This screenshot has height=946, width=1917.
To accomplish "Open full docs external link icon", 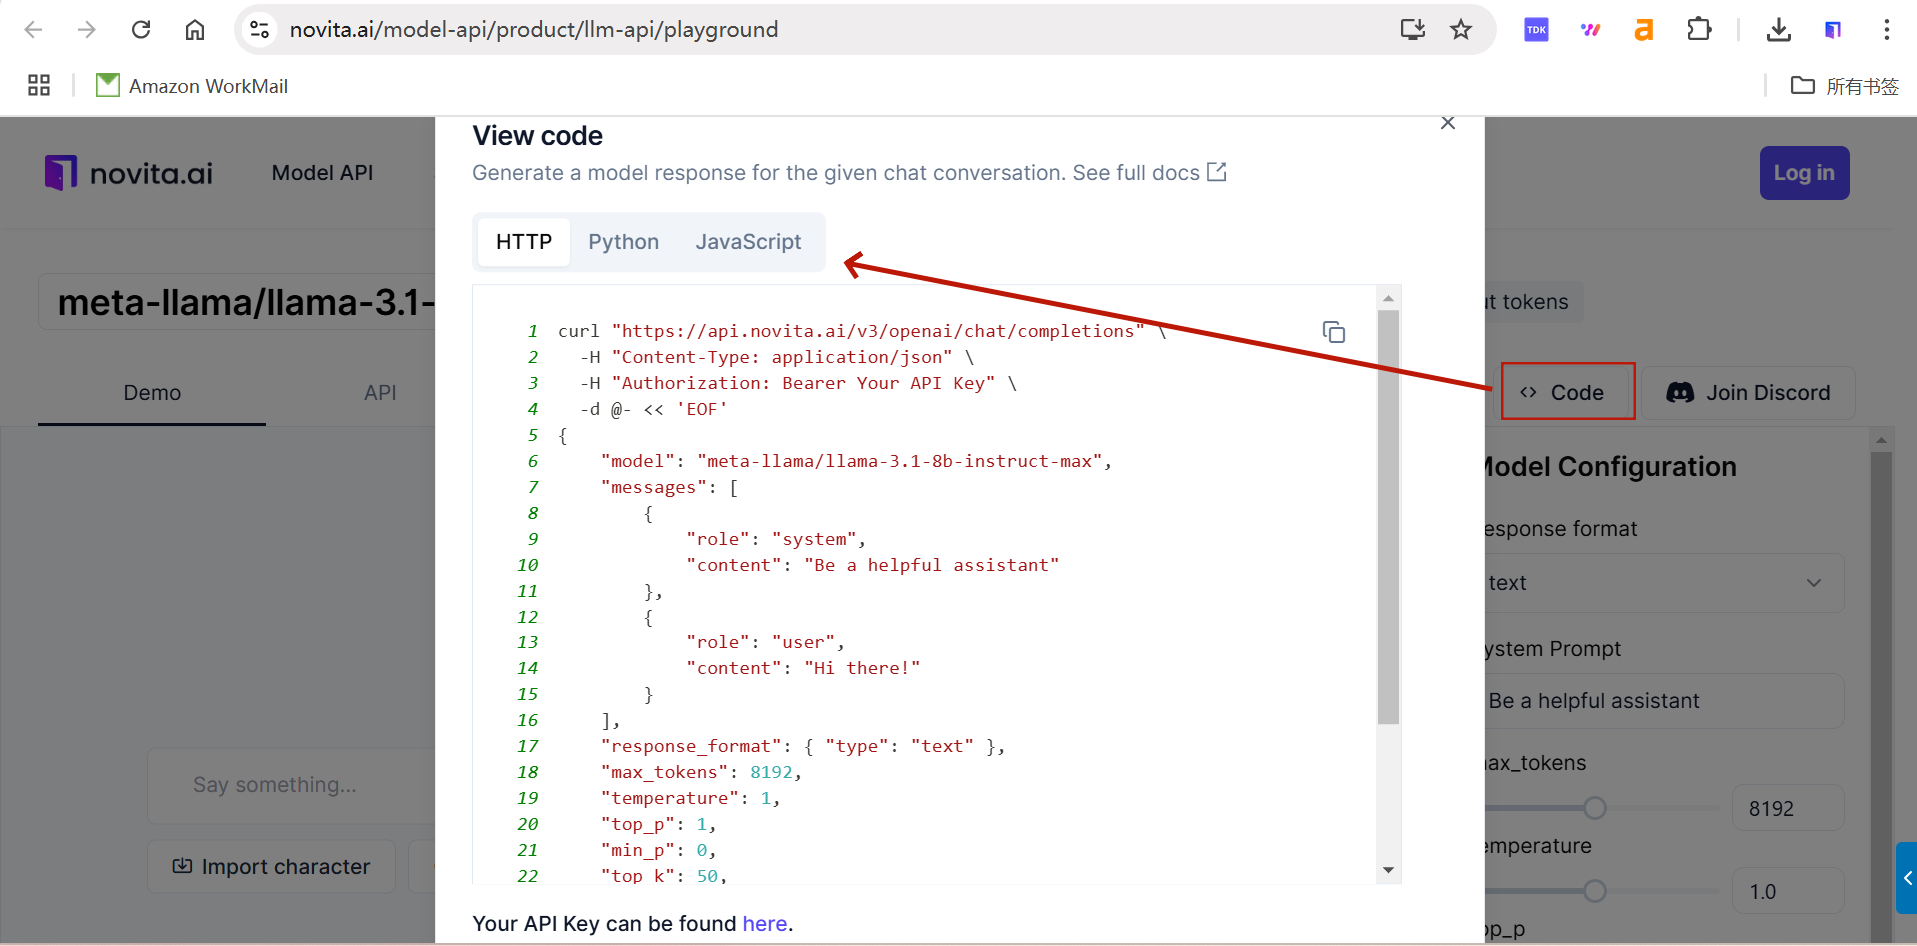I will click(x=1217, y=172).
